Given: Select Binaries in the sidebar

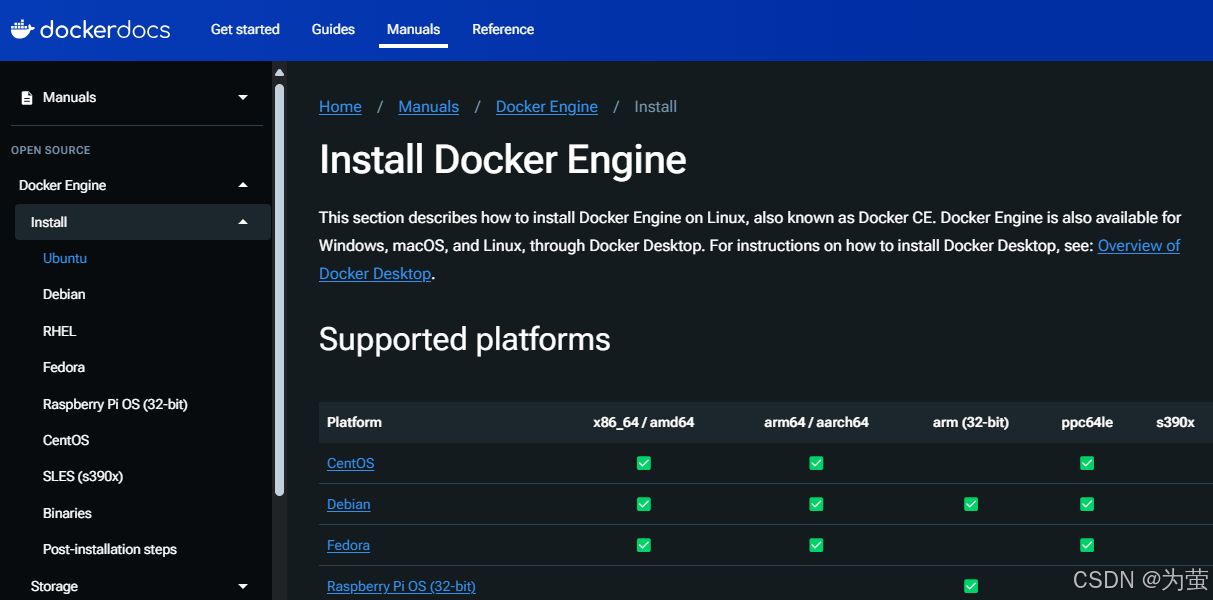Looking at the screenshot, I should (x=67, y=513).
